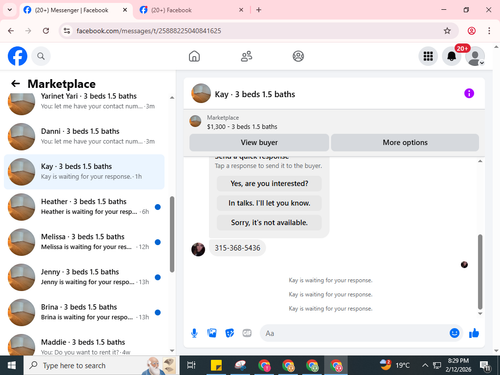Switch to the Messenger browser tab

[x=76, y=10]
